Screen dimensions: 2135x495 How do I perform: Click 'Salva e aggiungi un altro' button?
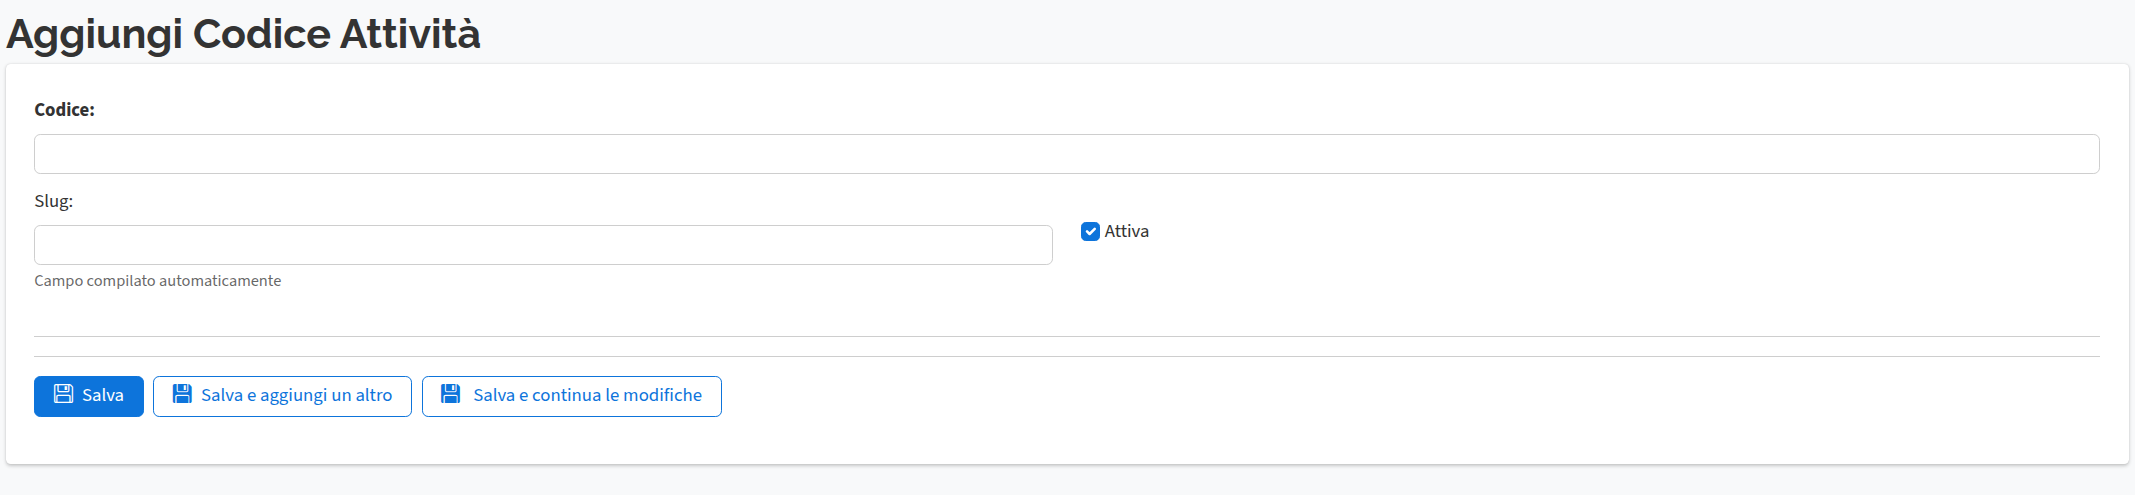pyautogui.click(x=282, y=396)
